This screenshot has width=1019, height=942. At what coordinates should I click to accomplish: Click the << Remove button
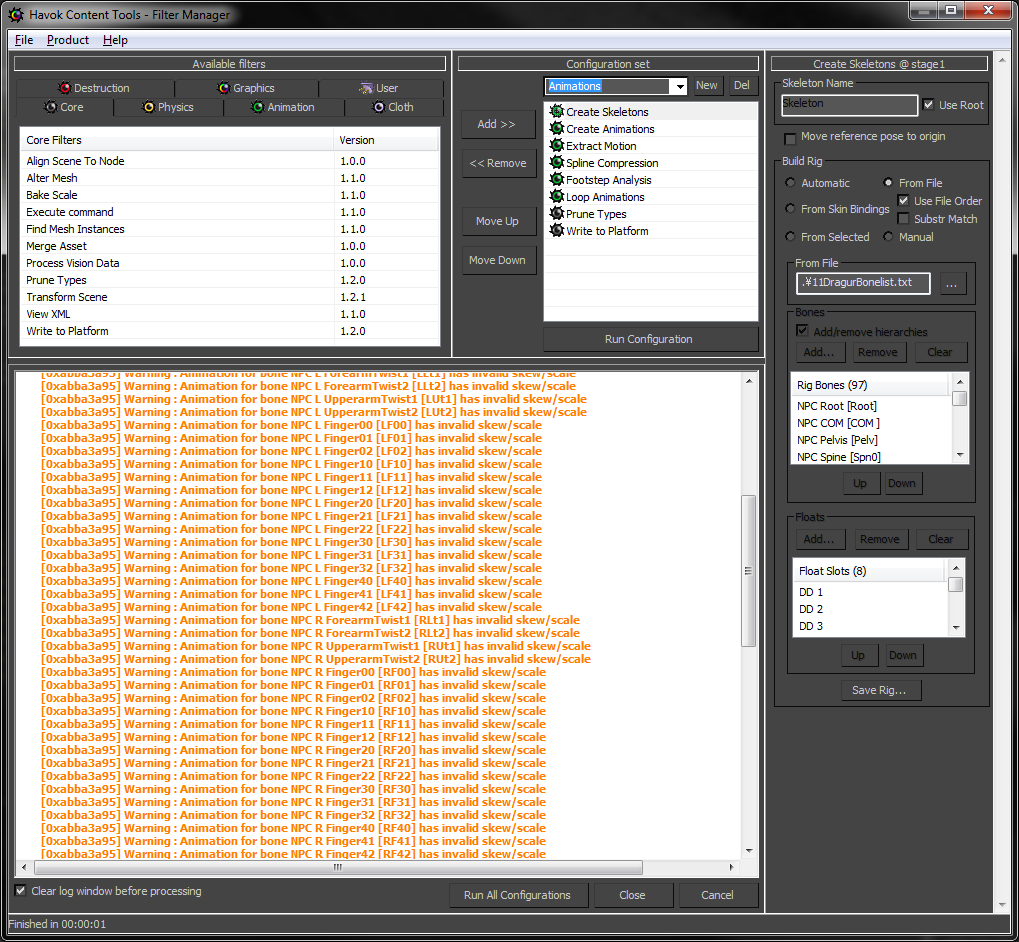coord(498,163)
